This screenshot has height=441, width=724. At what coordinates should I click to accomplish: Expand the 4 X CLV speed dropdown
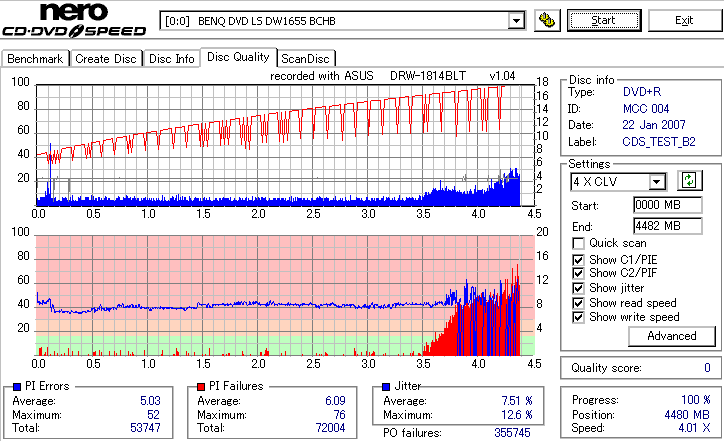coord(656,182)
